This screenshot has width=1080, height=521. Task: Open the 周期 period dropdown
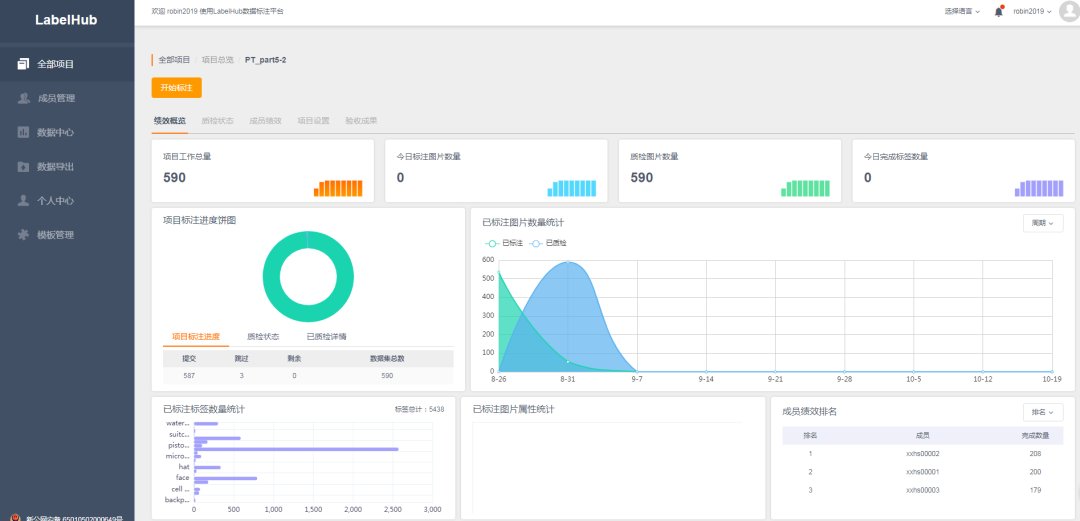[x=1043, y=223]
